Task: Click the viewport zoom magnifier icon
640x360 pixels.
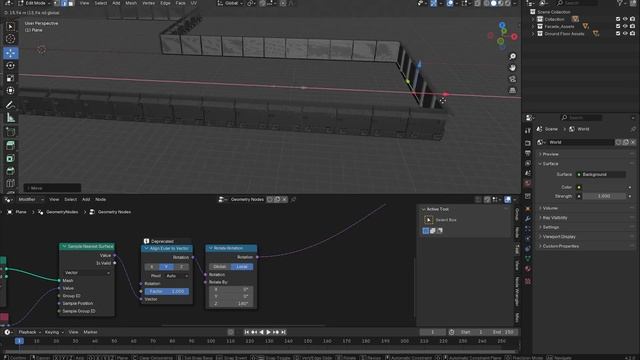Action: click(x=513, y=56)
